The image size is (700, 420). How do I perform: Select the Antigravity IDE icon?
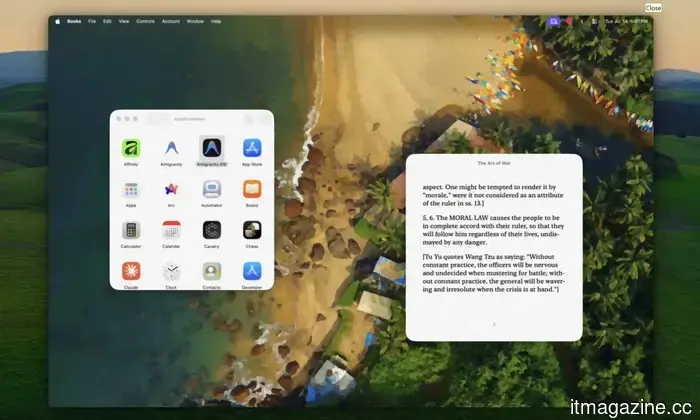point(212,148)
